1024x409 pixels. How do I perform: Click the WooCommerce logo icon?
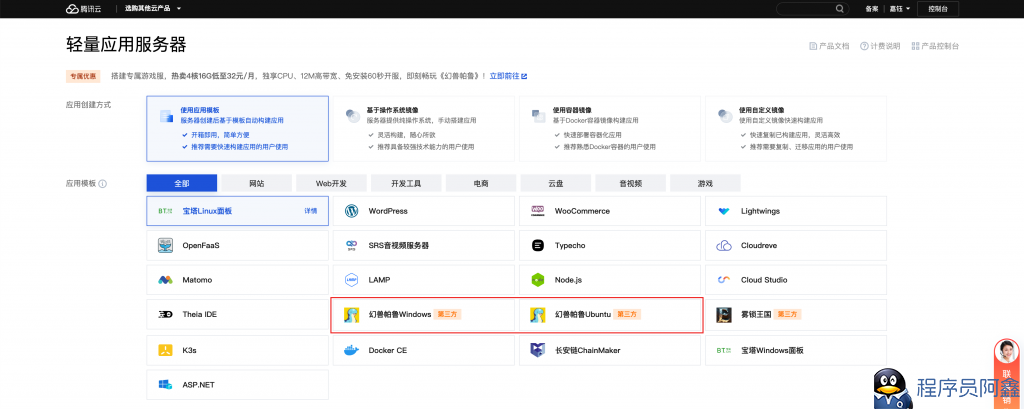click(x=537, y=211)
